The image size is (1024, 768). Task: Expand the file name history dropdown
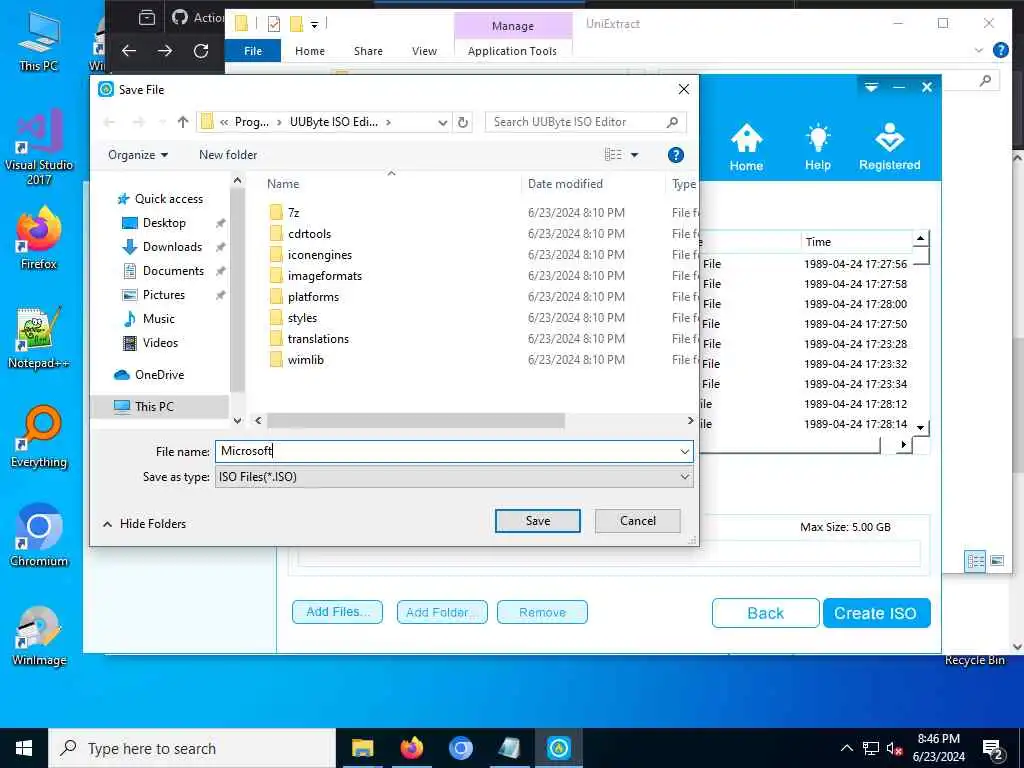pos(684,451)
